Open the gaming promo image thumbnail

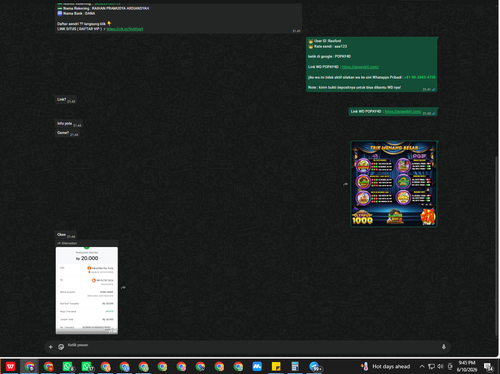[394, 184]
